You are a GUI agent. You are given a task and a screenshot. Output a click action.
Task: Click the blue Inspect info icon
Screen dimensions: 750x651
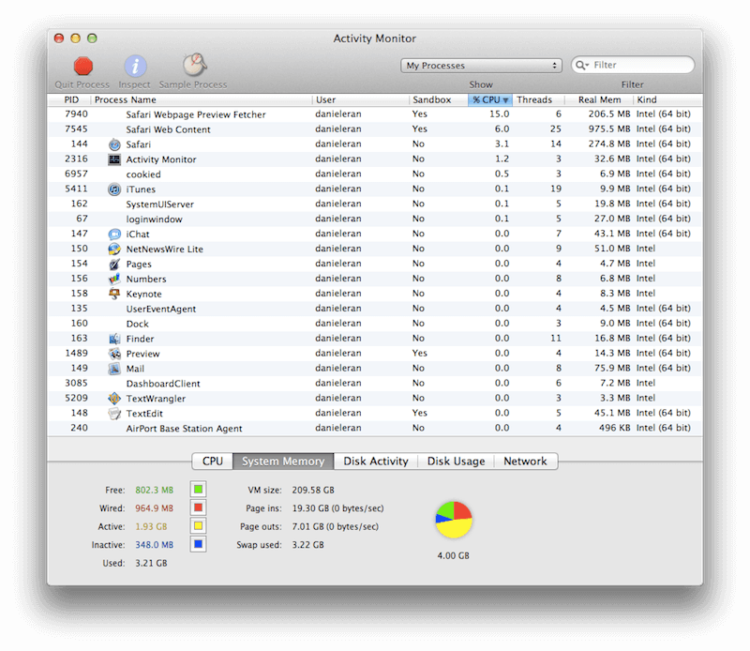pyautogui.click(x=135, y=66)
